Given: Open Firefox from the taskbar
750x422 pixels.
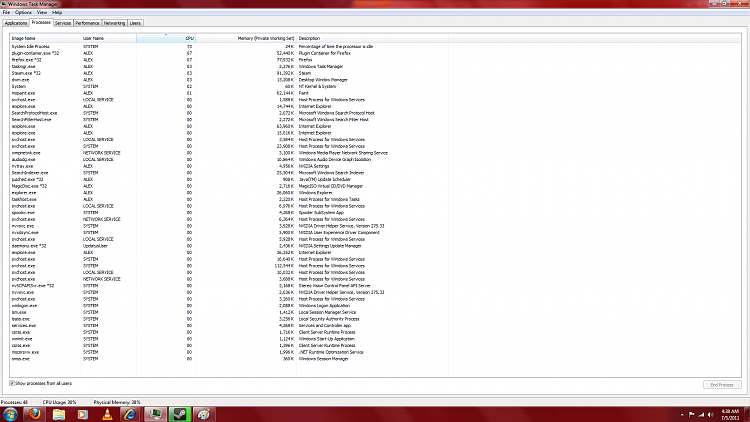Looking at the screenshot, I should (34, 414).
